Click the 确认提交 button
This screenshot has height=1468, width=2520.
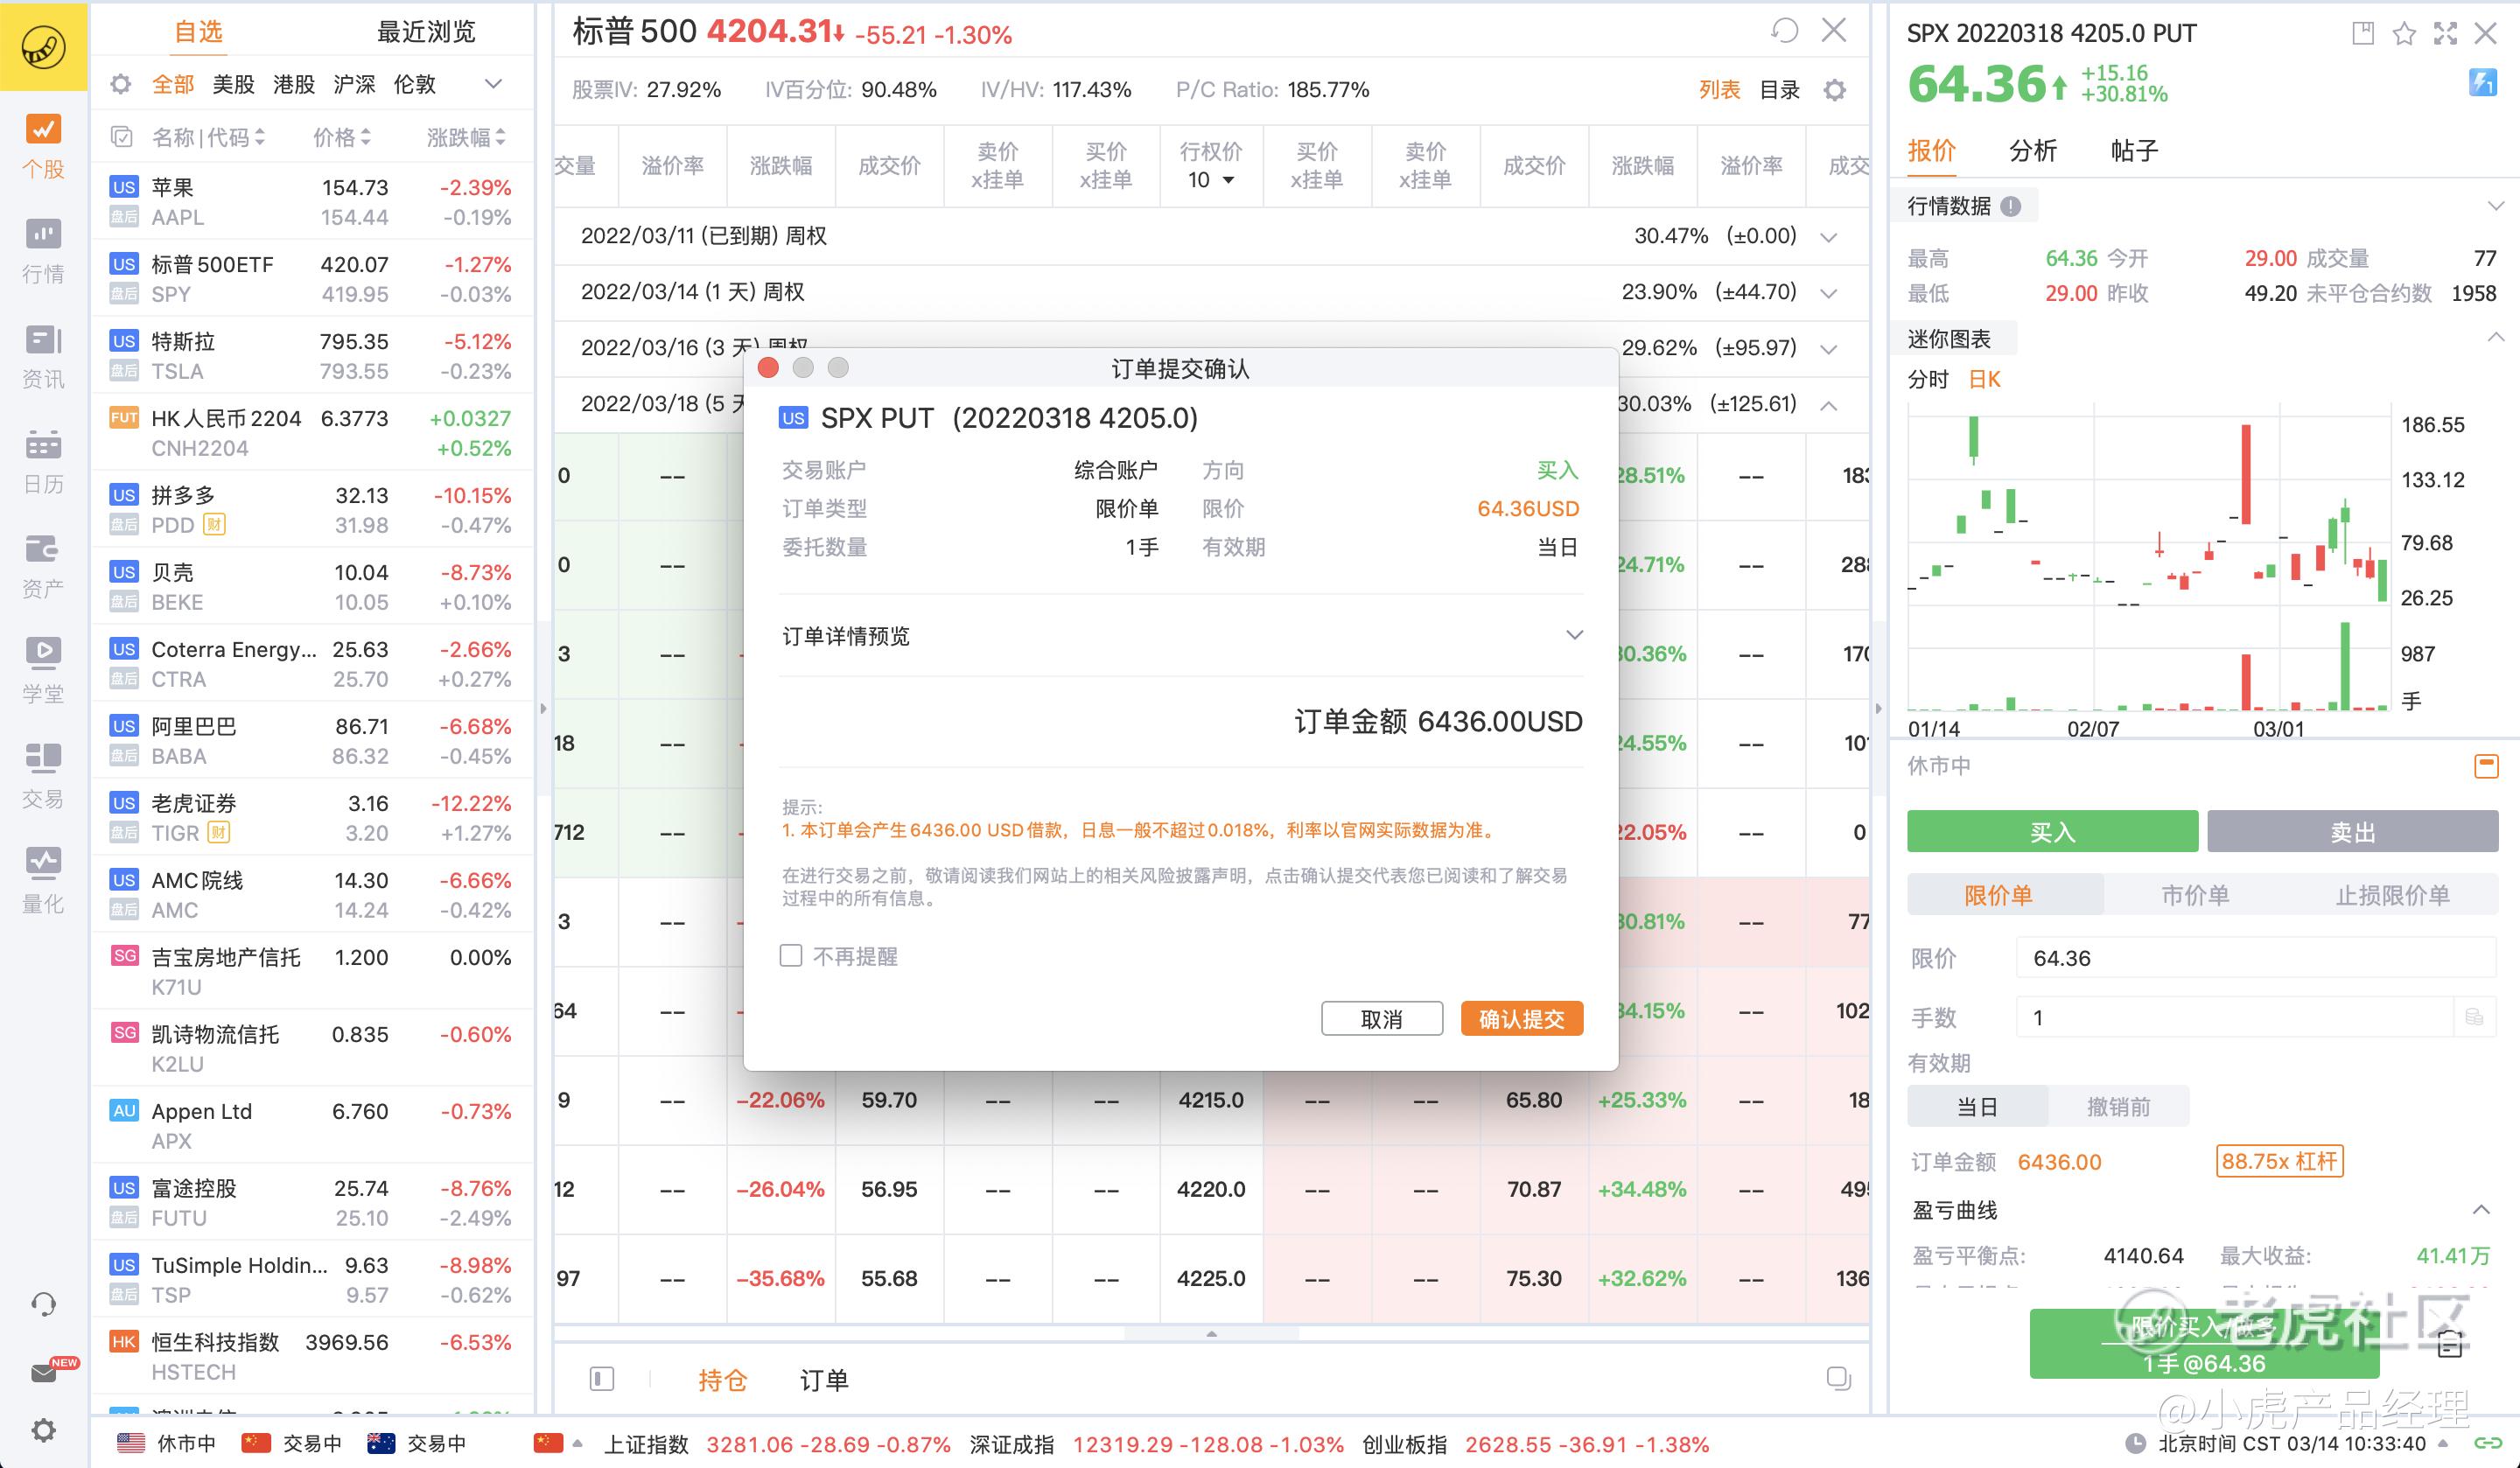coord(1521,1019)
